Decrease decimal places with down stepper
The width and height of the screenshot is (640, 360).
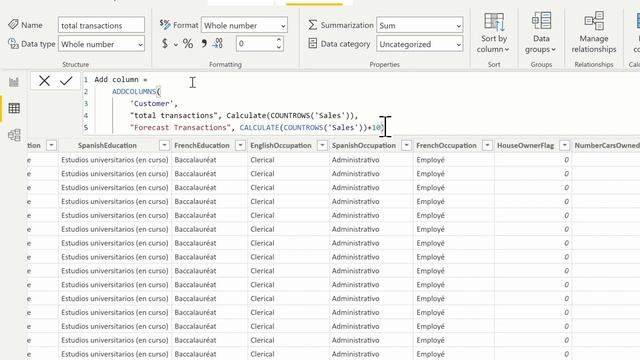(279, 47)
